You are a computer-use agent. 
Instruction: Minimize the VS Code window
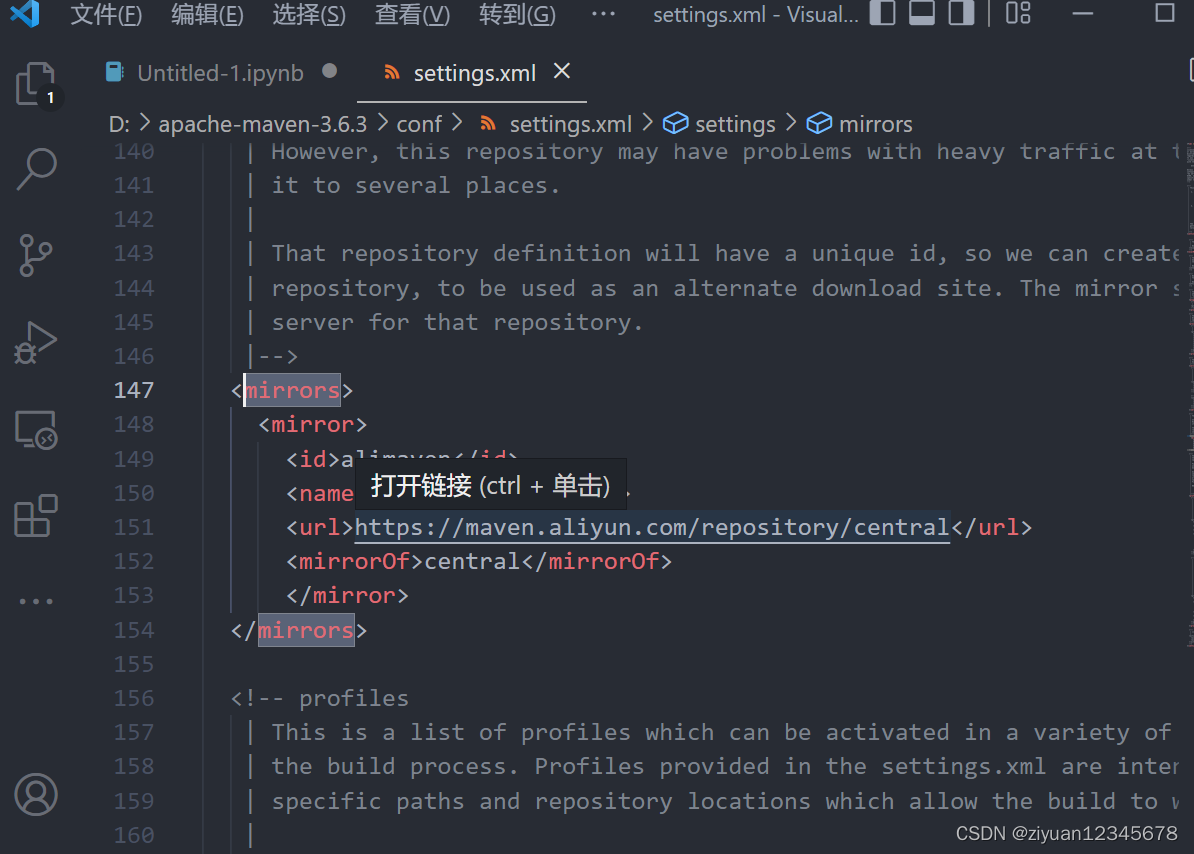(1083, 14)
